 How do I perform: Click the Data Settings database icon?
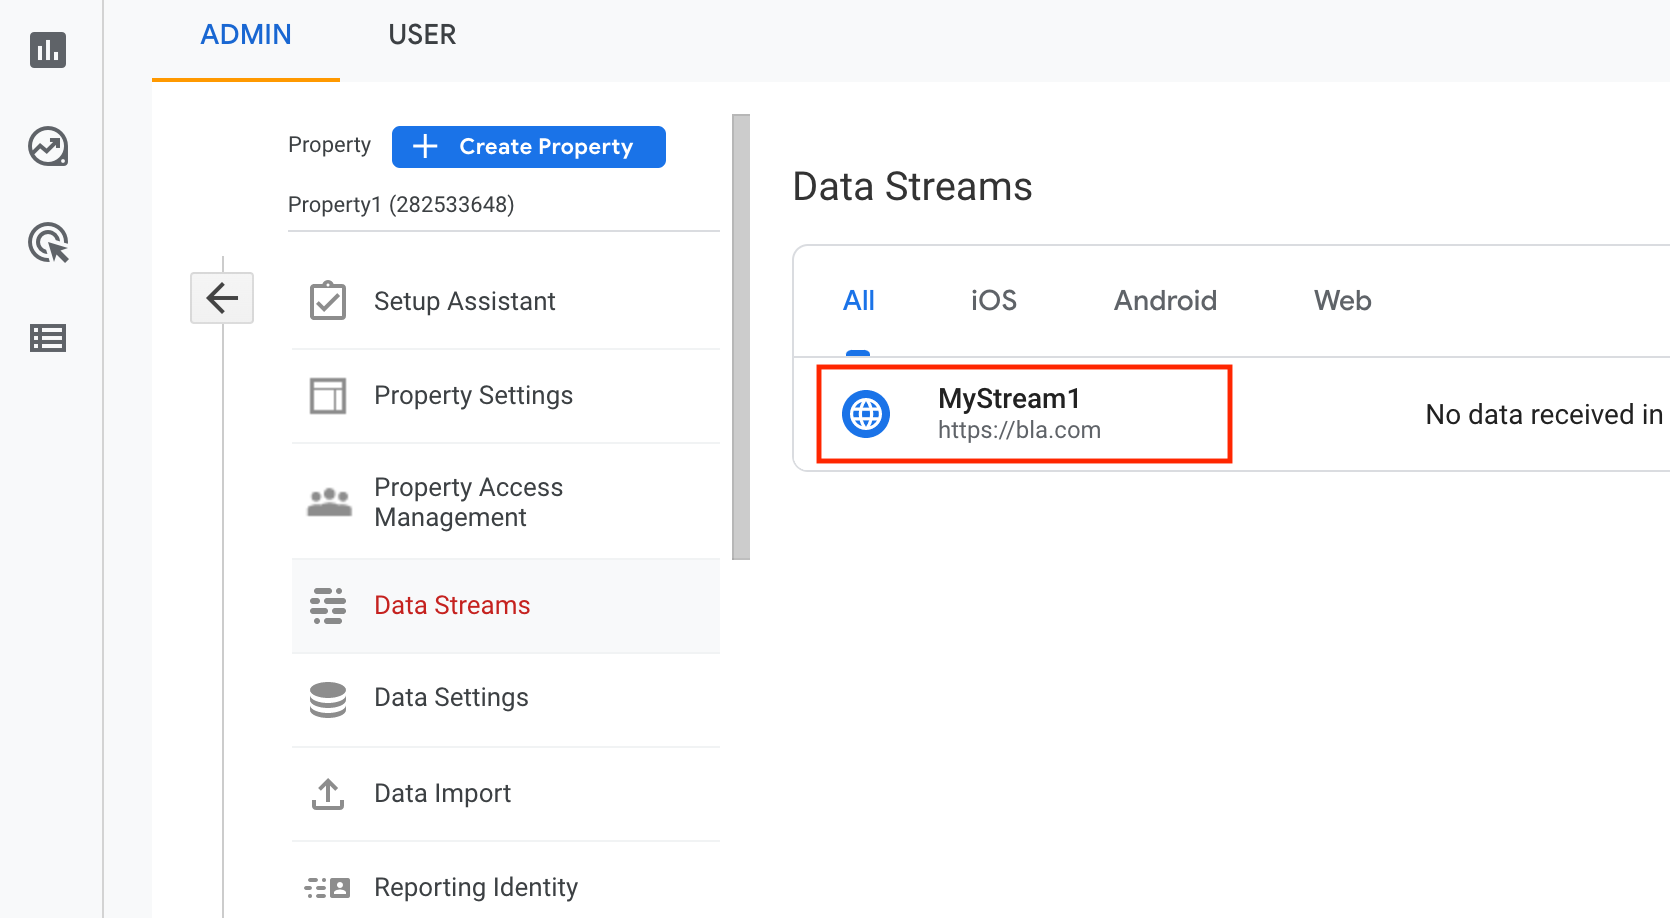coord(328,699)
